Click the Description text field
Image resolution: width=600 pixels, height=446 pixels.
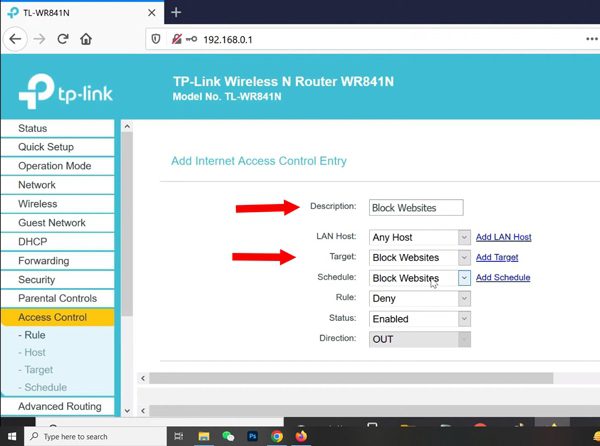(x=416, y=208)
